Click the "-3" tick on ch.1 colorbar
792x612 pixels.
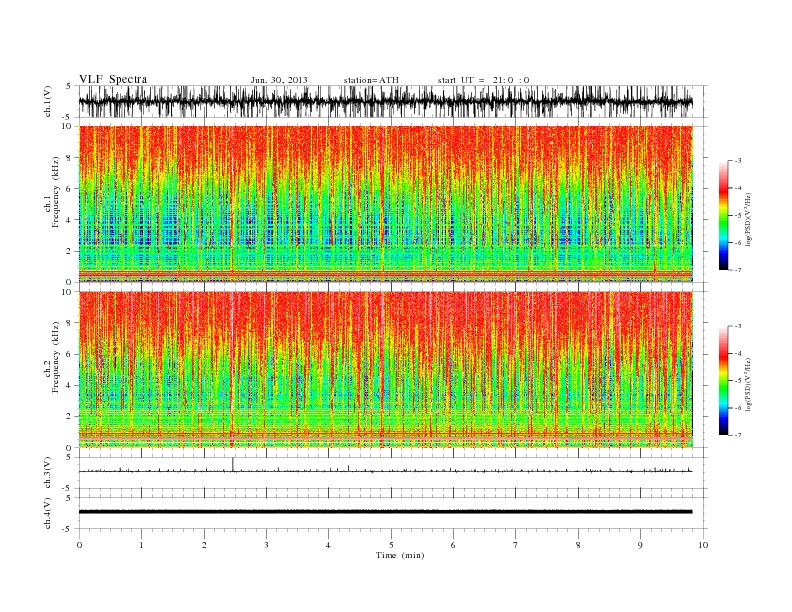pos(737,161)
